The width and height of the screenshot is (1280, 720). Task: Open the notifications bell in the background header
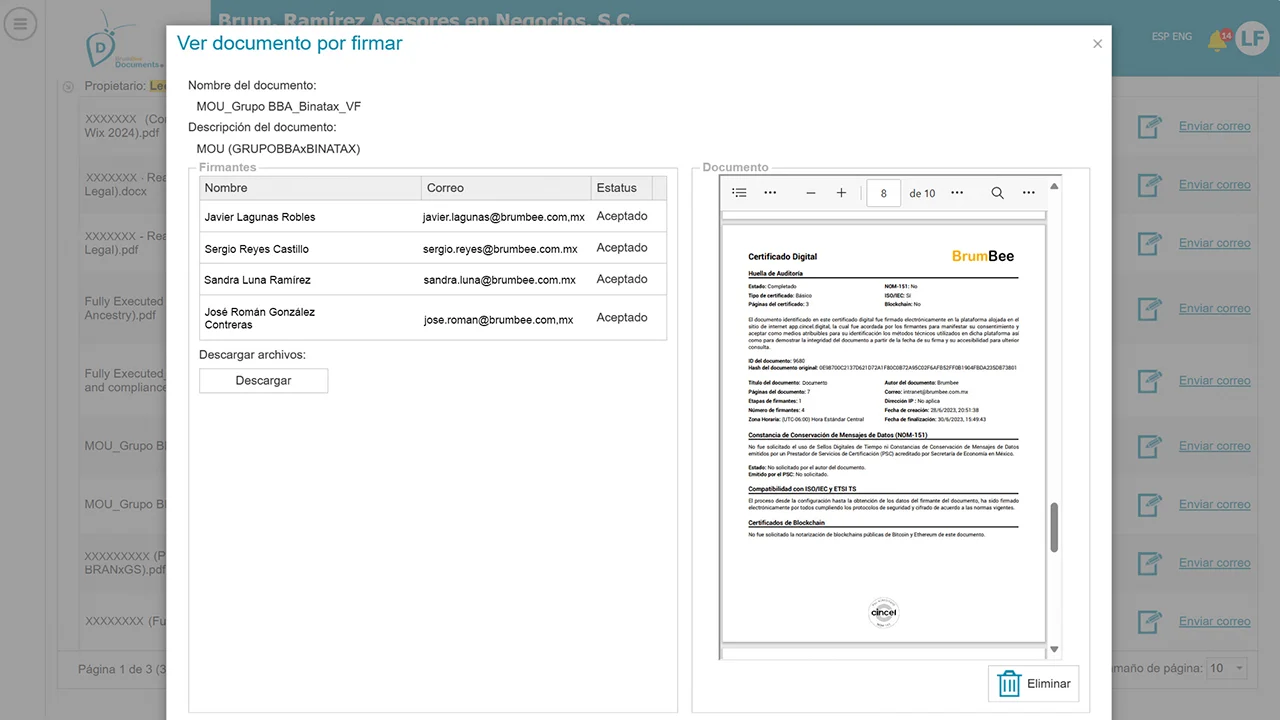(x=1219, y=40)
